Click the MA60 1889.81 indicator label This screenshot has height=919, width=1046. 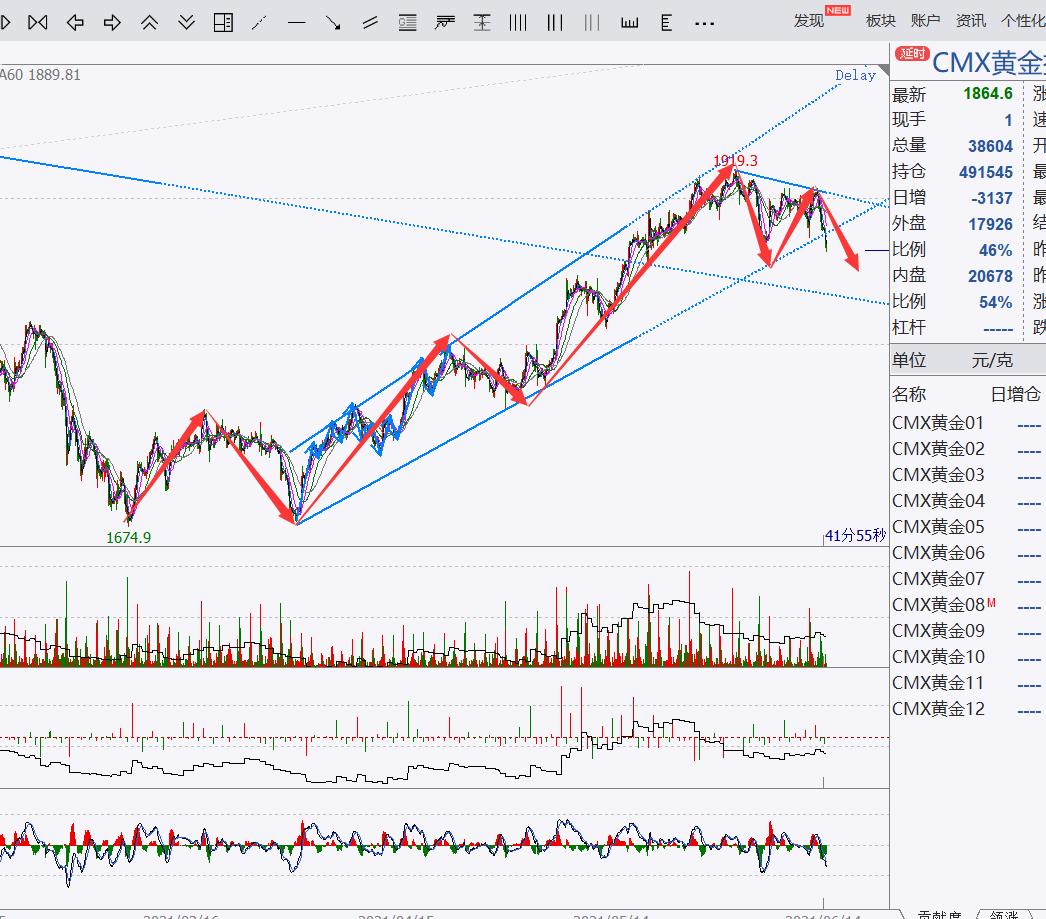click(40, 75)
